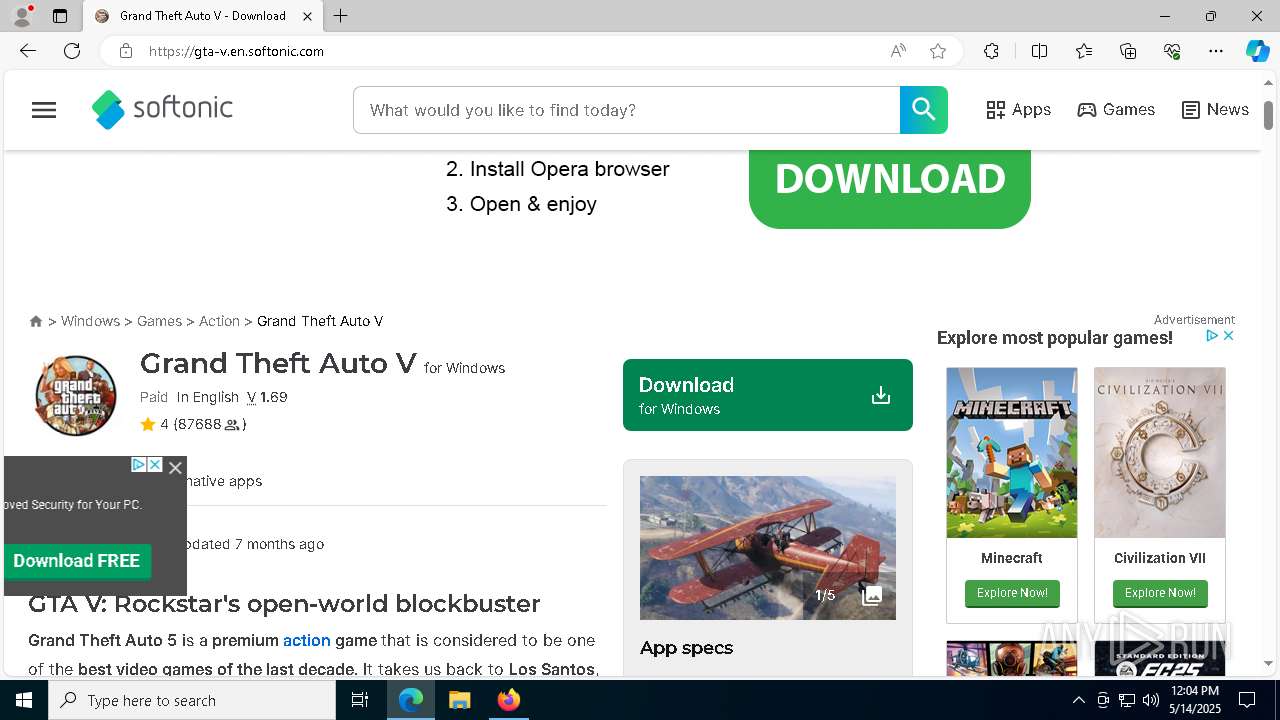Open the Windows breadcrumb link
Image resolution: width=1280 pixels, height=720 pixels.
tap(90, 321)
